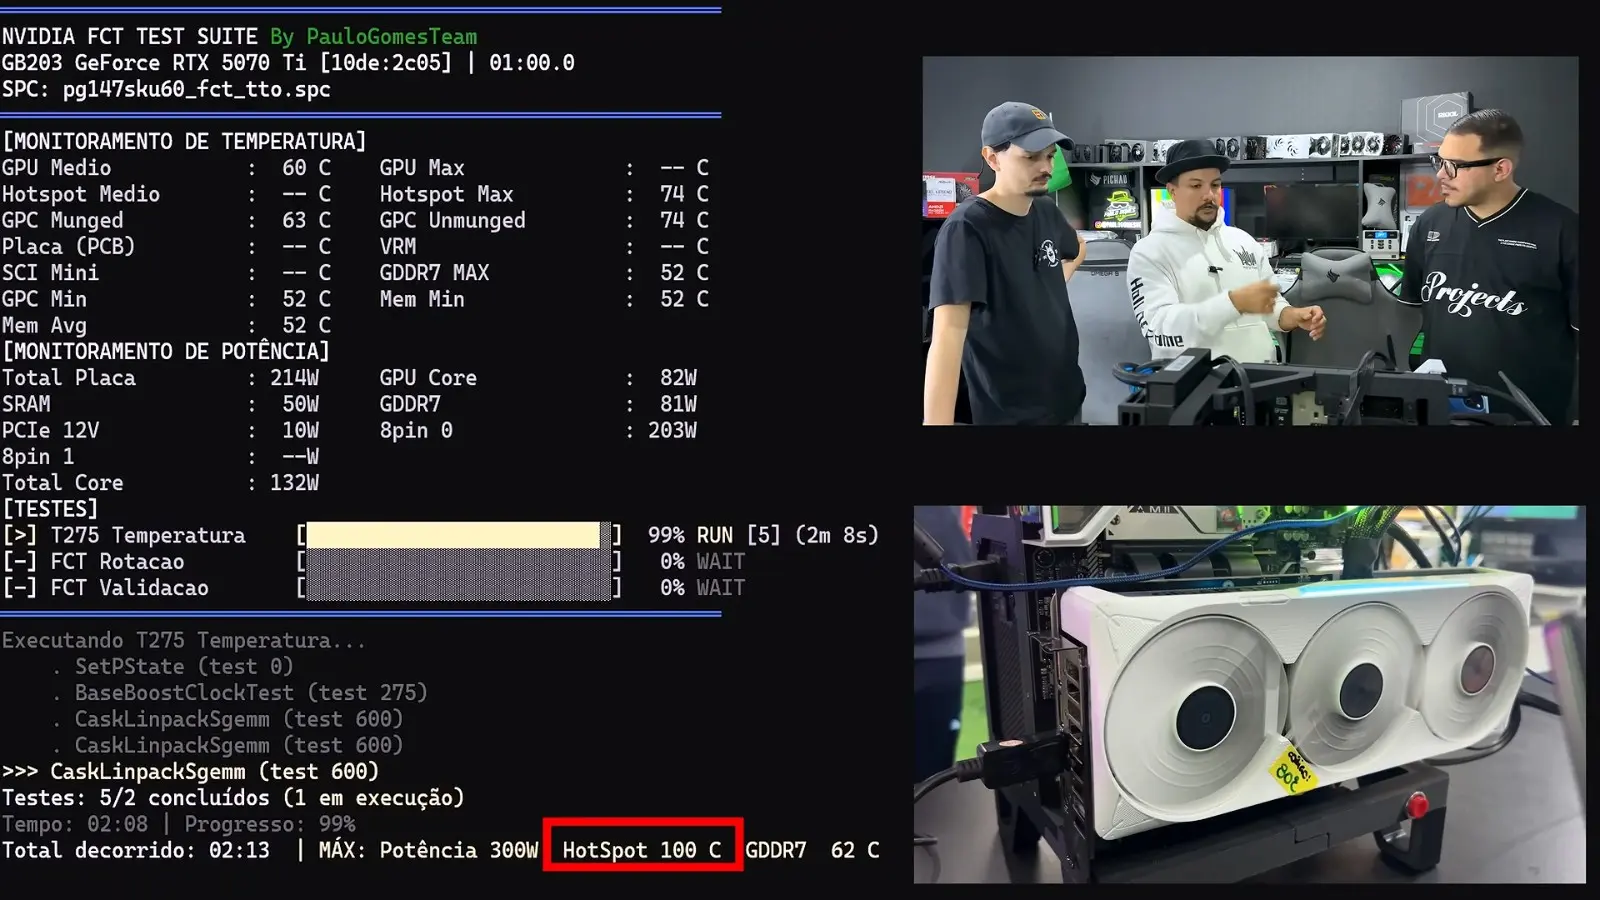Click the 'Placa (PCB)' label

point(68,246)
